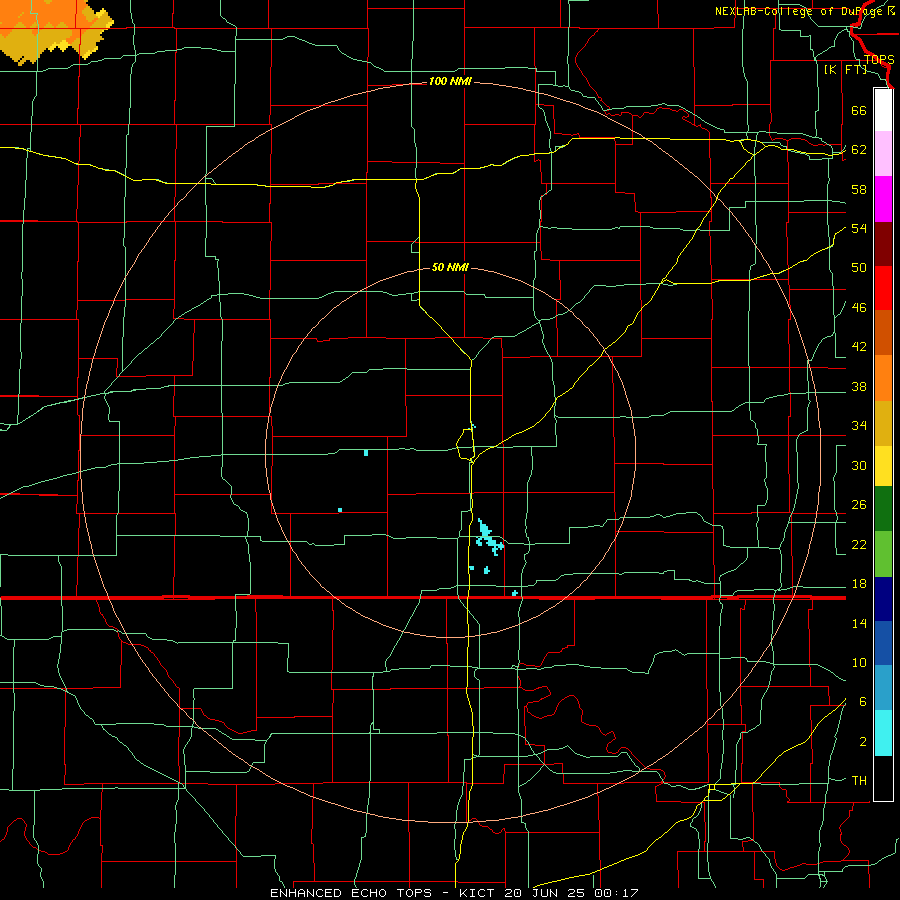900x900 pixels.
Task: Click the '54' legend value
Action: click(x=859, y=228)
